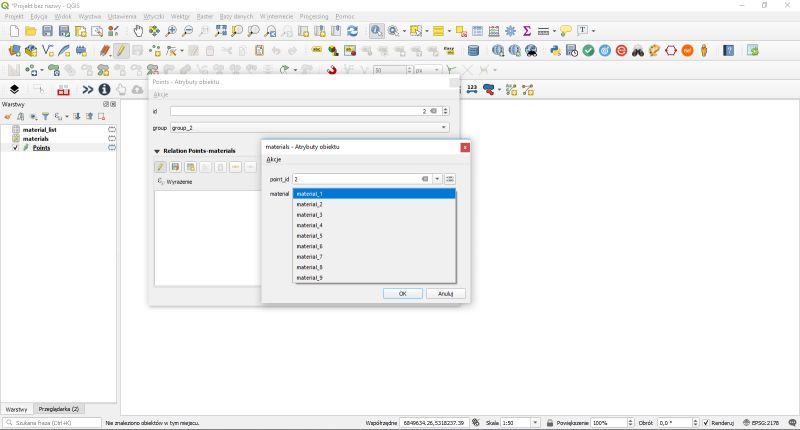Collapse the Relation Points-materials section

(x=157, y=151)
